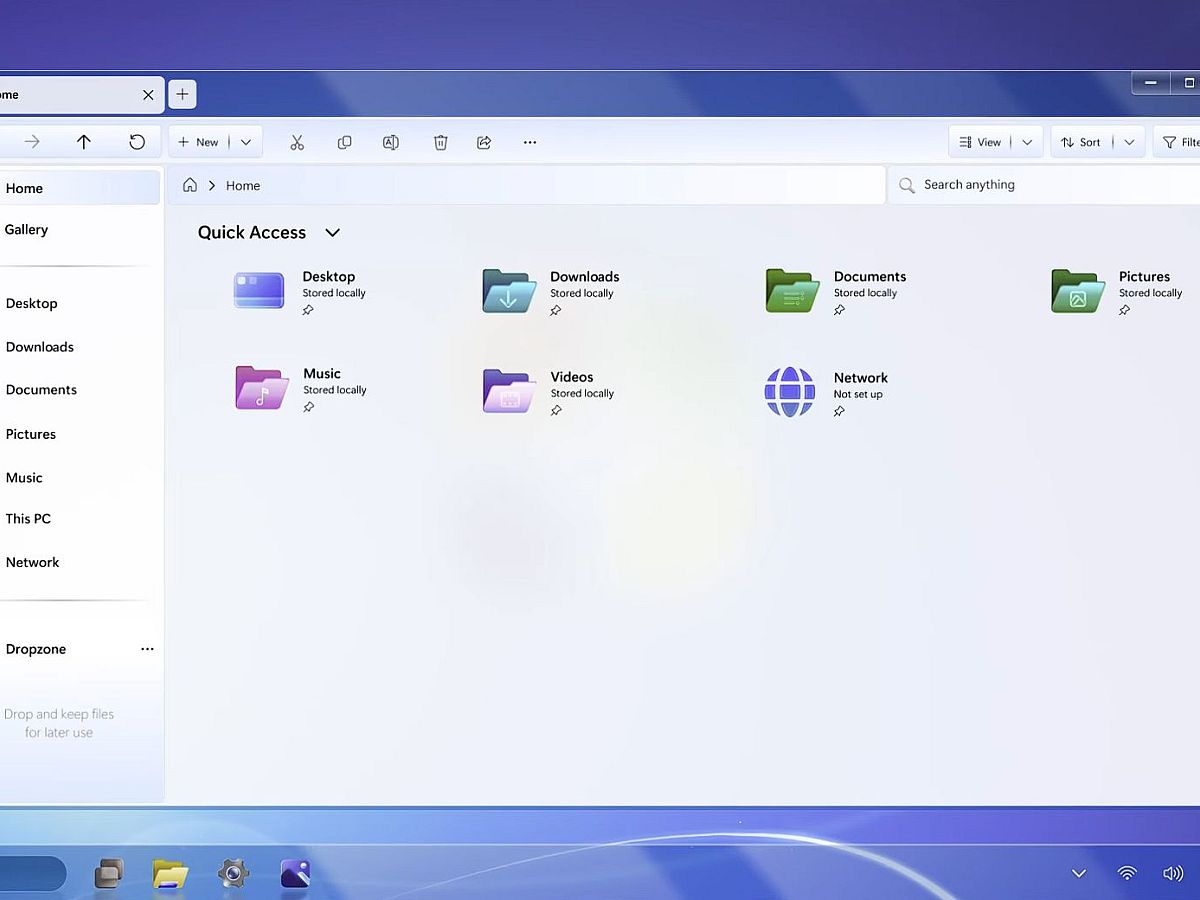
Task: Click the Delete trash can icon
Action: point(440,143)
